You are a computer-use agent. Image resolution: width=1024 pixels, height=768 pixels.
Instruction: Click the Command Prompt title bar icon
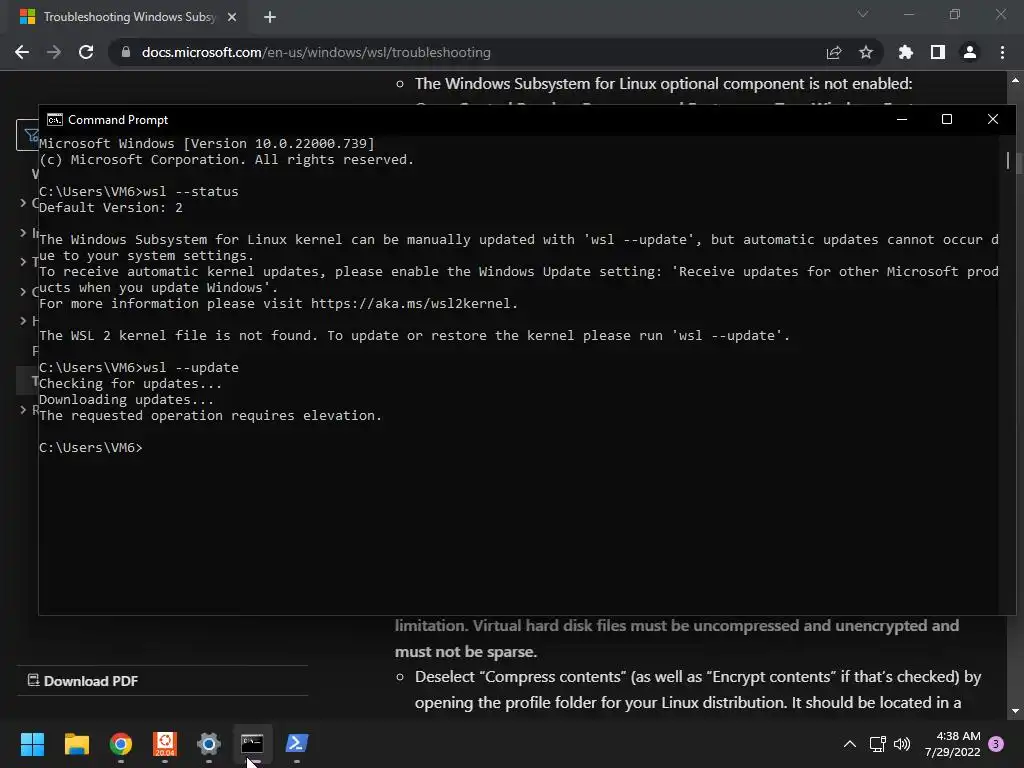(55, 120)
